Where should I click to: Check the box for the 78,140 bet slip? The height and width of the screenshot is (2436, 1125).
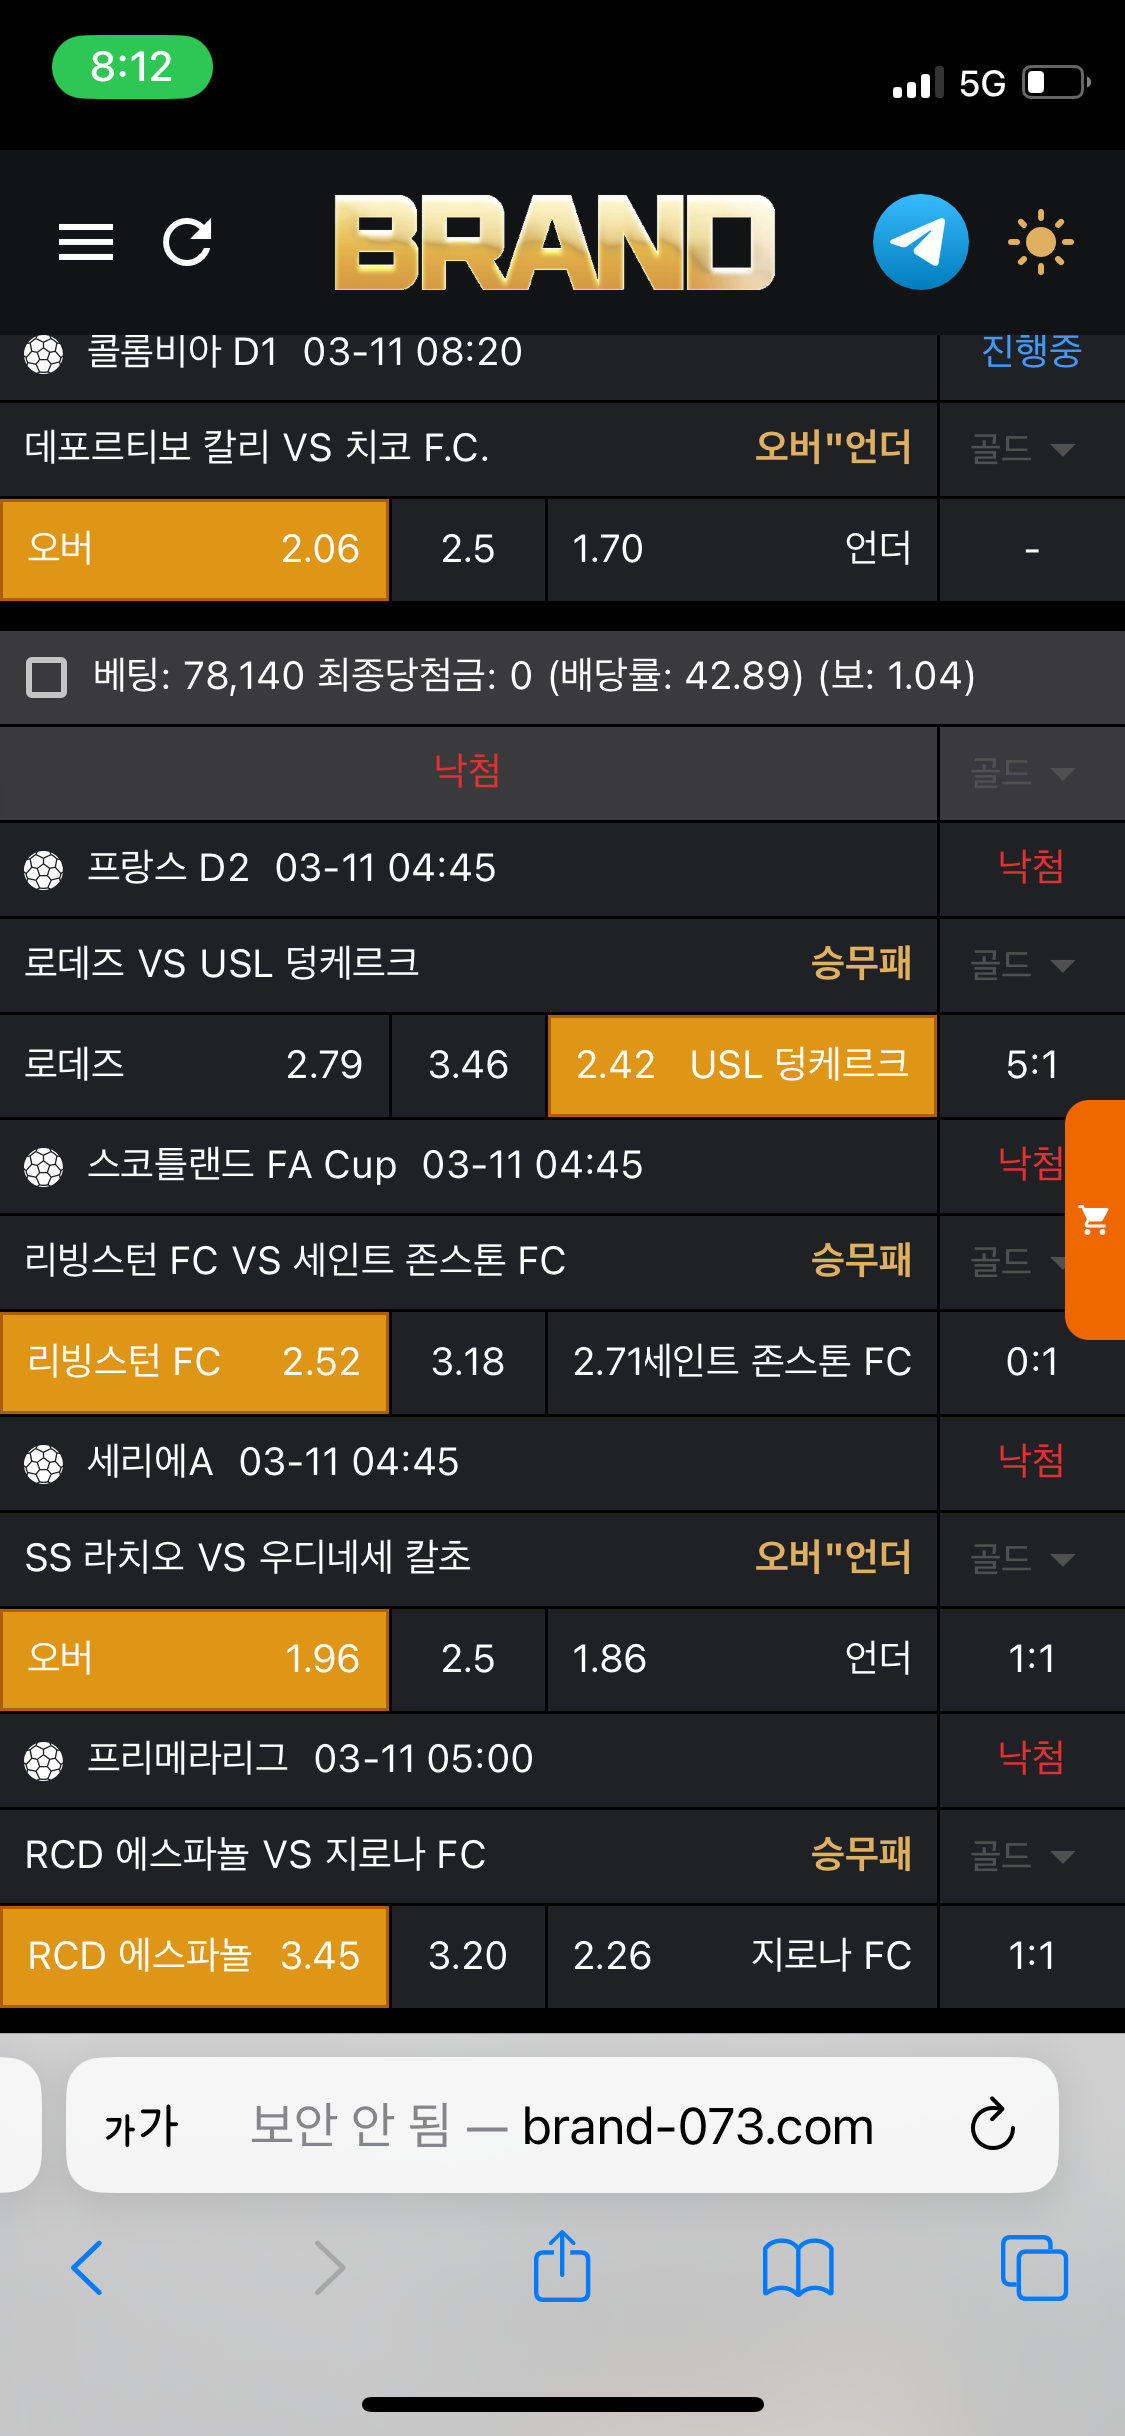tap(46, 677)
